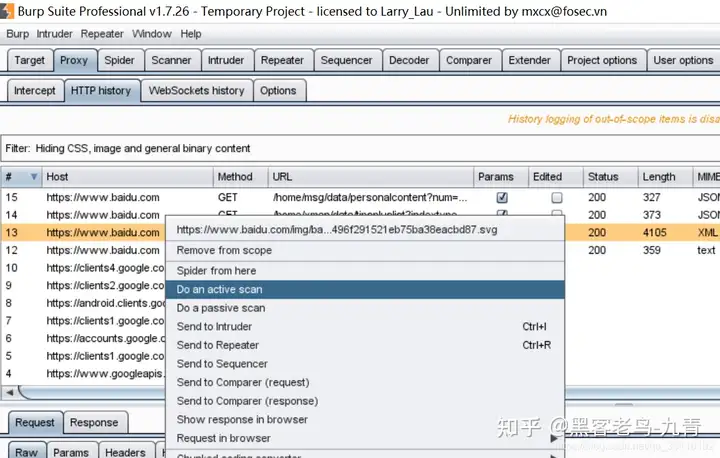Sort by the Method column header
This screenshot has height=458, width=720.
(241, 177)
